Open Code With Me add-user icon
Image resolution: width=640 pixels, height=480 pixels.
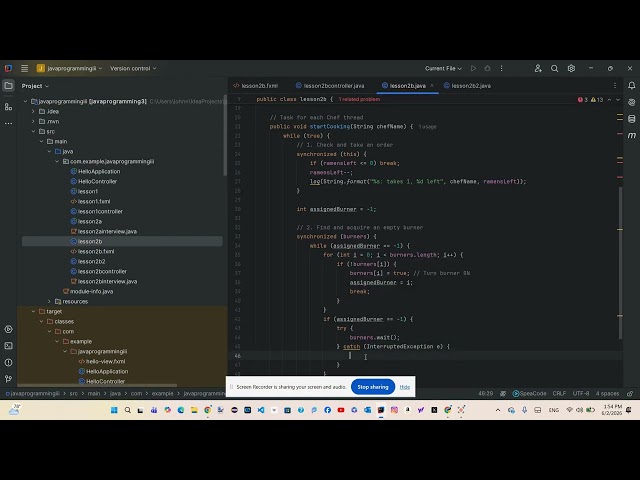tap(538, 69)
